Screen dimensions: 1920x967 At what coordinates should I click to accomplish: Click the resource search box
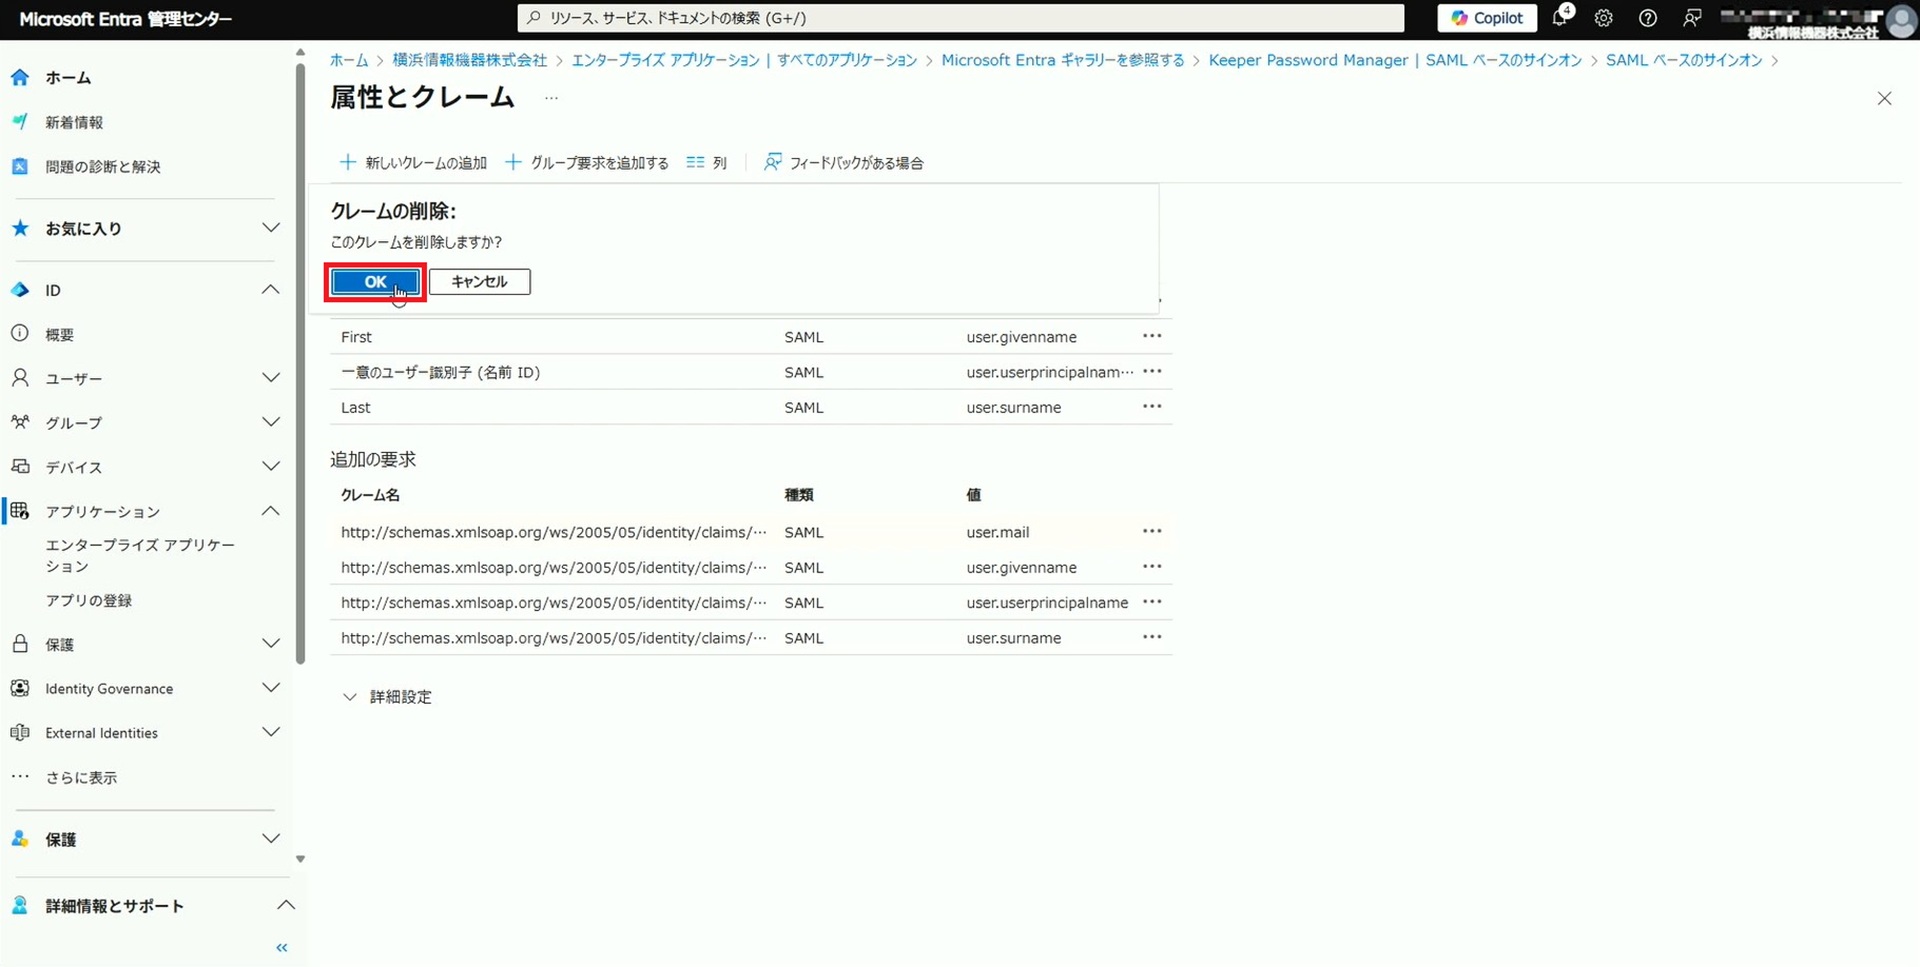pyautogui.click(x=960, y=18)
